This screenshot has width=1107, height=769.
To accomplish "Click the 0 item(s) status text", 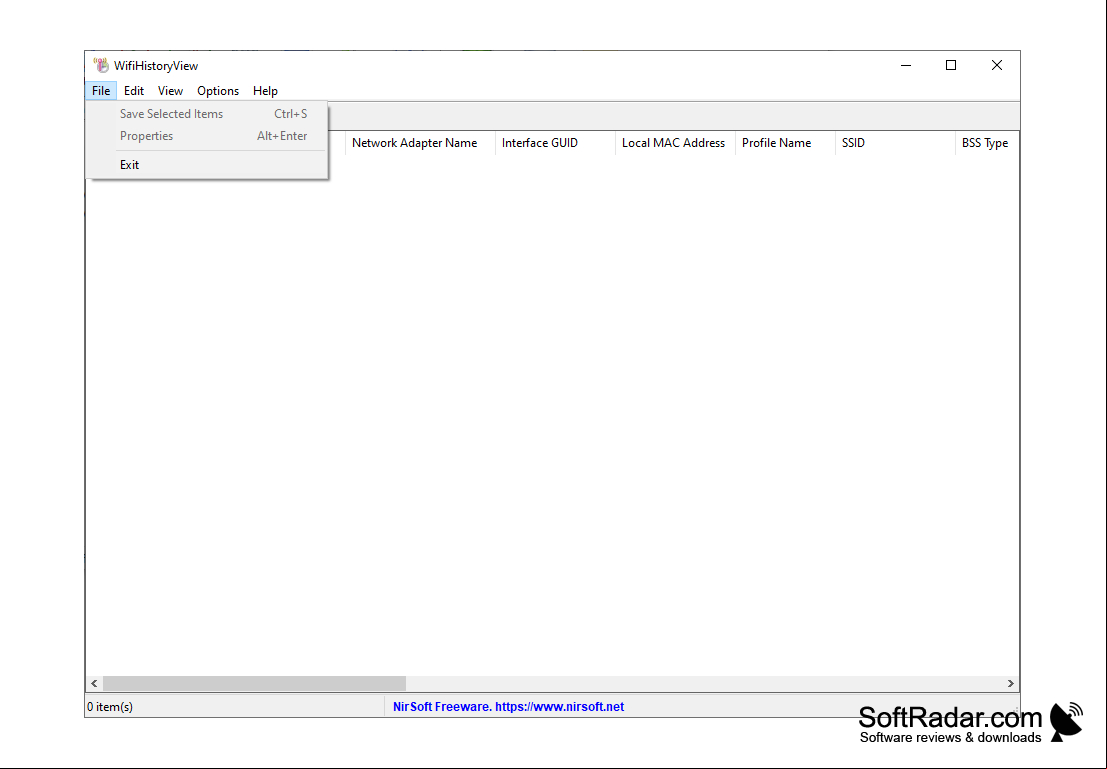I will point(110,707).
